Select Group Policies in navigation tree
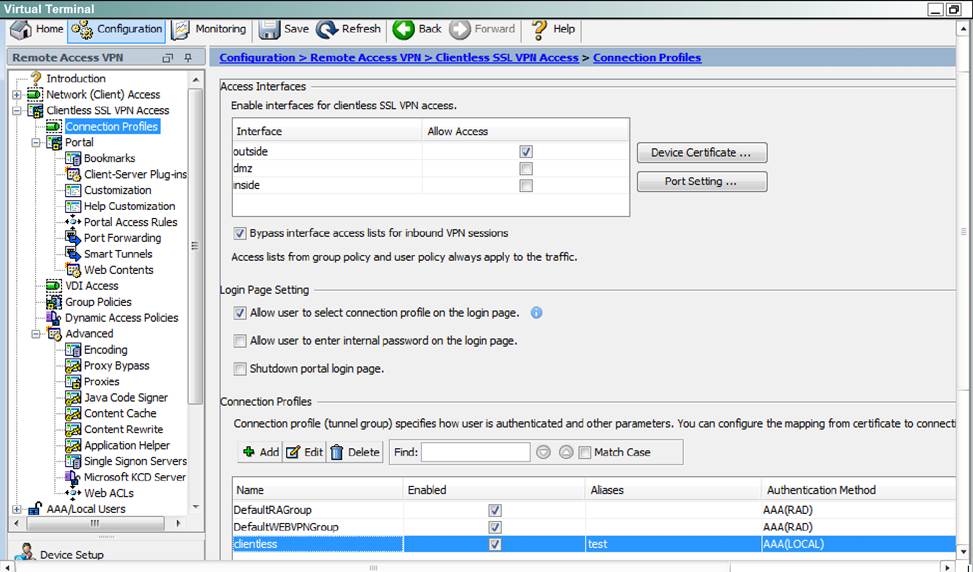This screenshot has height=572, width=973. tap(98, 302)
